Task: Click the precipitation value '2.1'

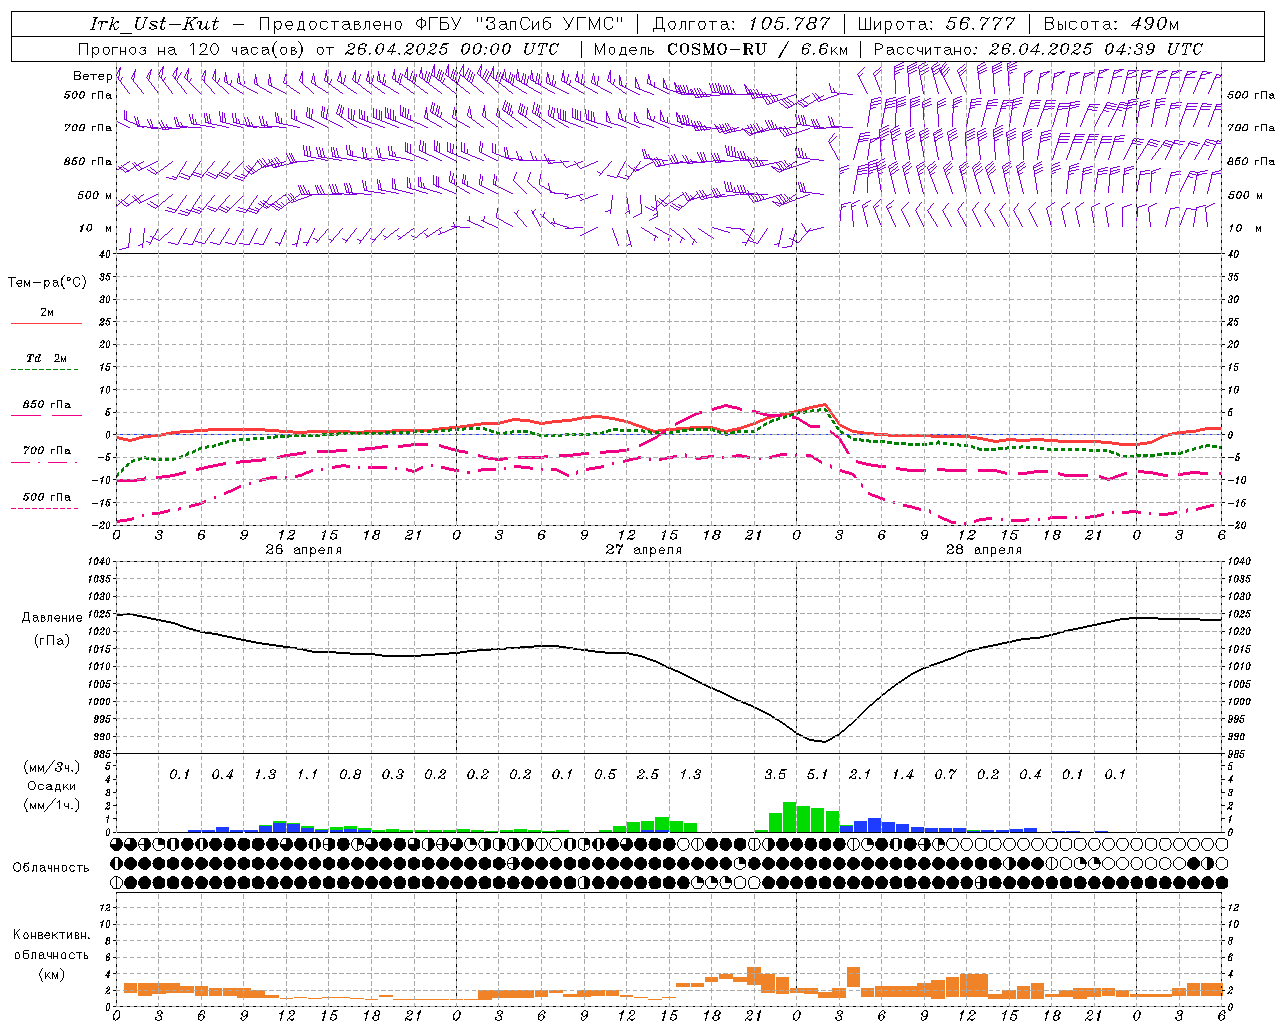Action: (860, 774)
